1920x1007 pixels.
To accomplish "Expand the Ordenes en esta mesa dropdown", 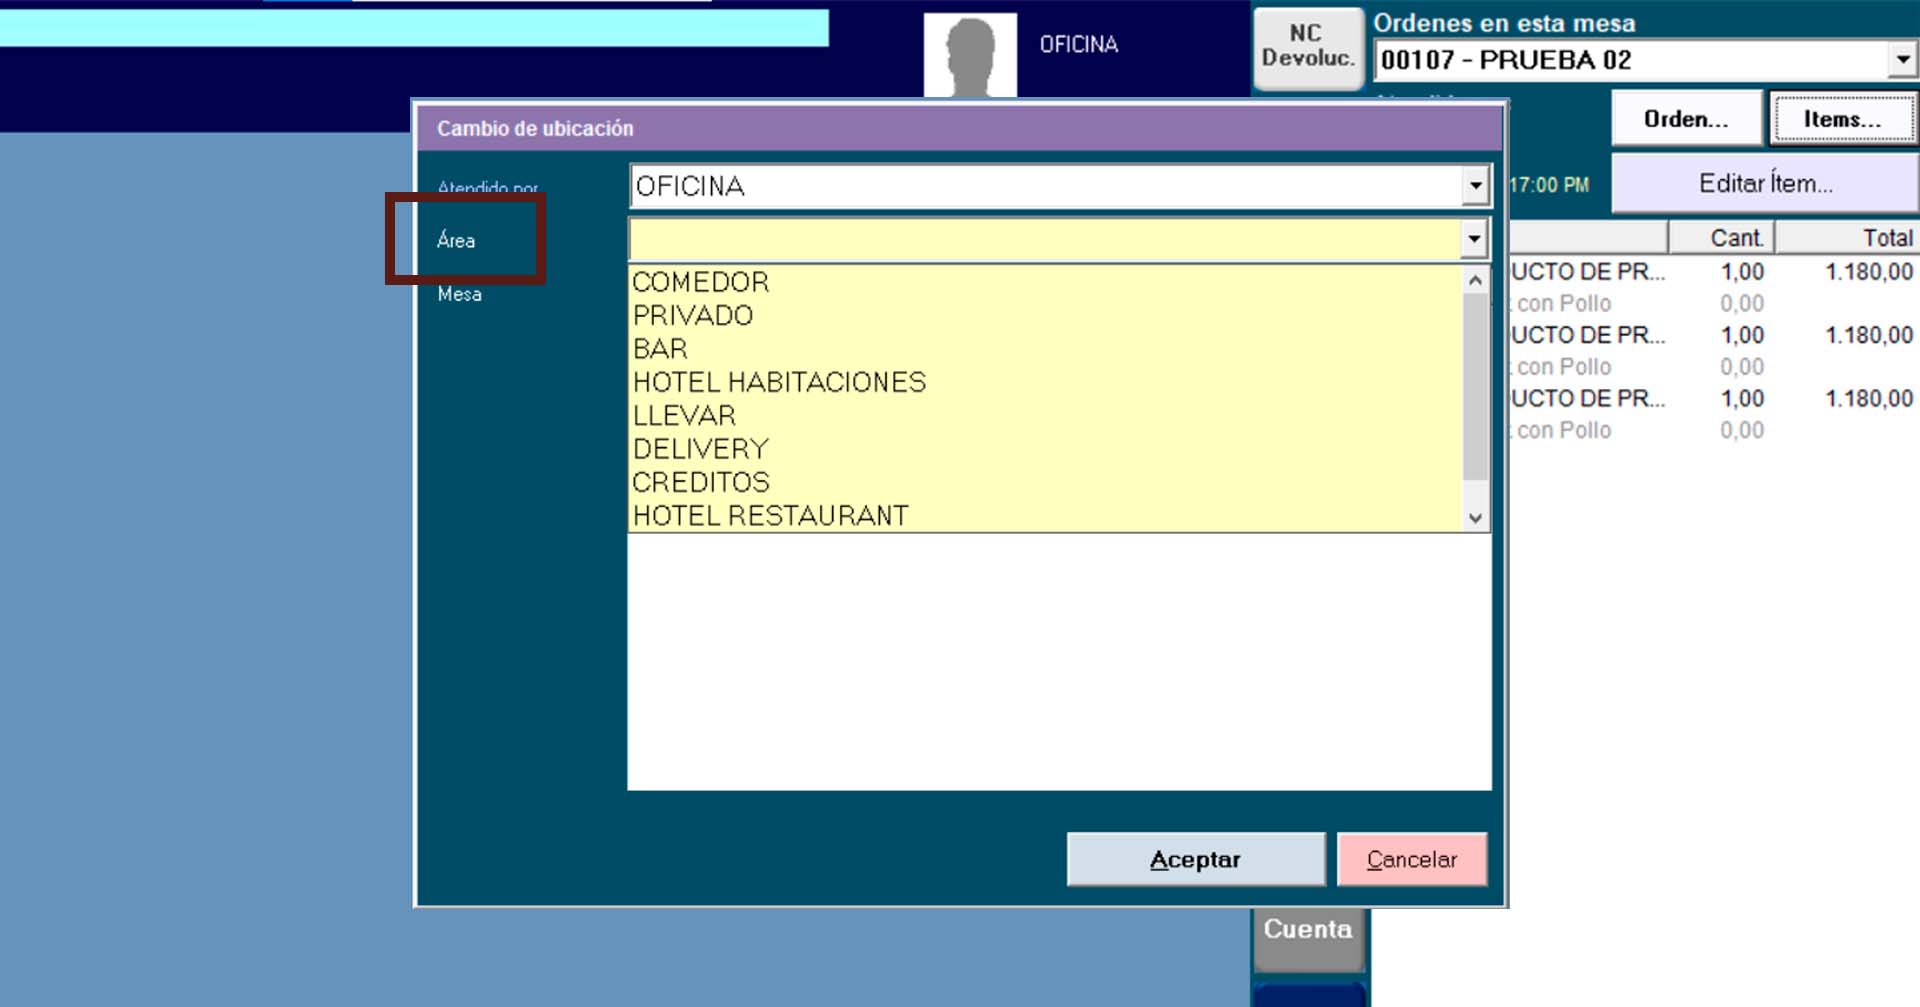I will pos(1901,60).
